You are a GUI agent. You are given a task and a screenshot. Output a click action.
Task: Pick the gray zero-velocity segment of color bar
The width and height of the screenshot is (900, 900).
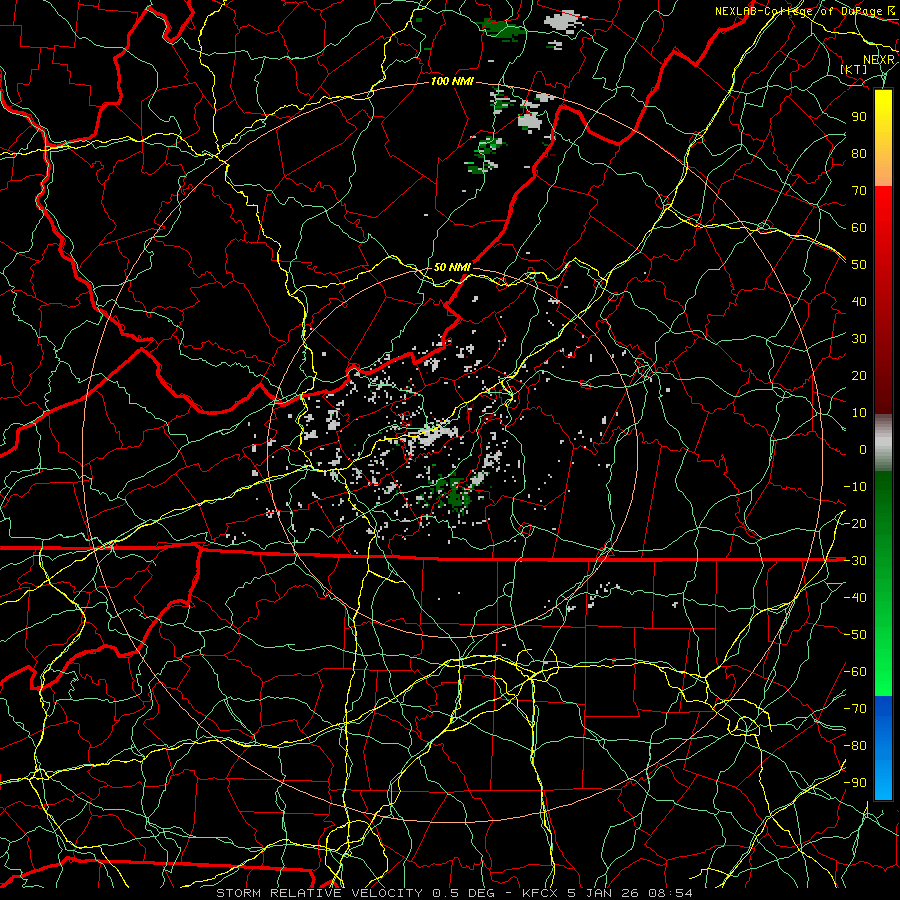(883, 443)
